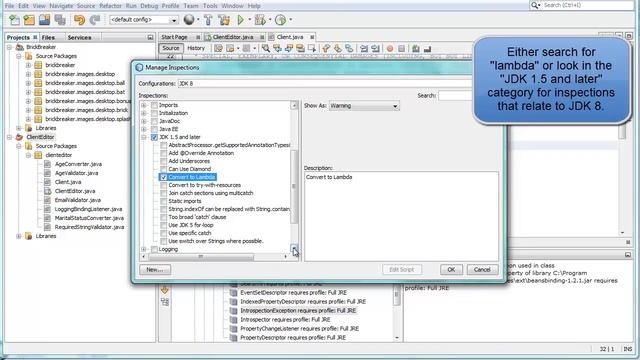
Task: Collapse the JDK 1.5 and later node
Action: pos(144,137)
